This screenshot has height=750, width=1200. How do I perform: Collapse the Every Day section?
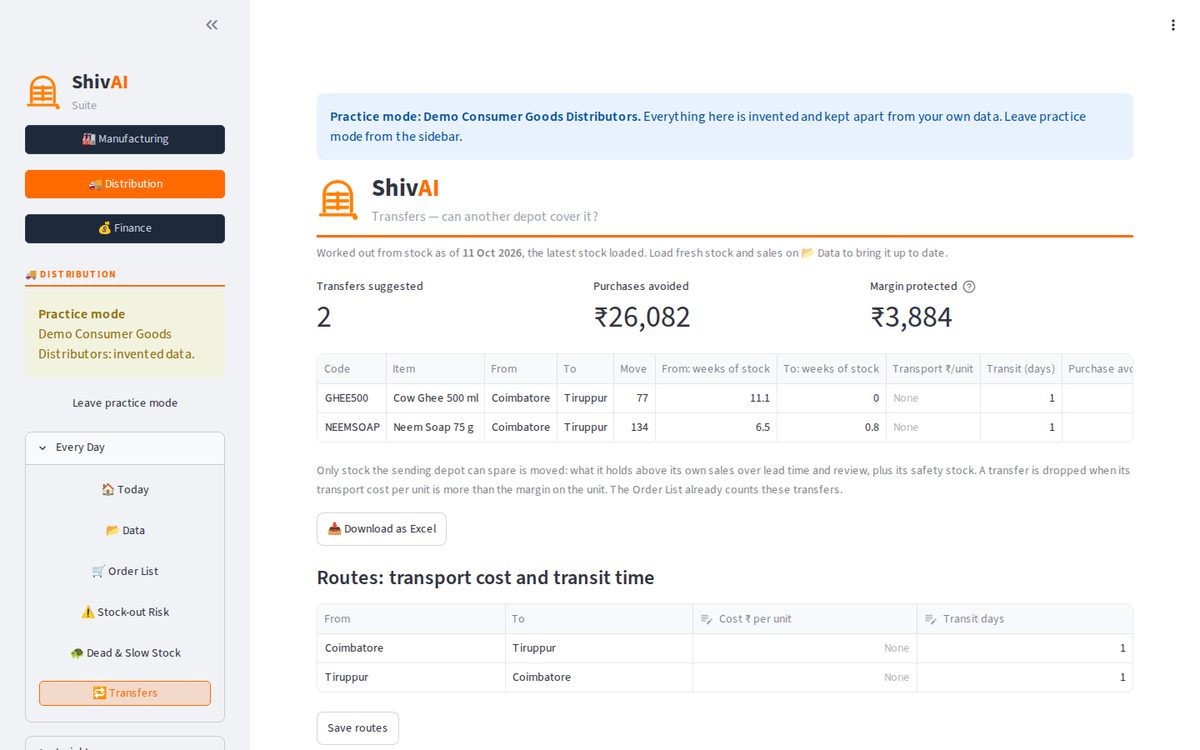click(x=125, y=448)
